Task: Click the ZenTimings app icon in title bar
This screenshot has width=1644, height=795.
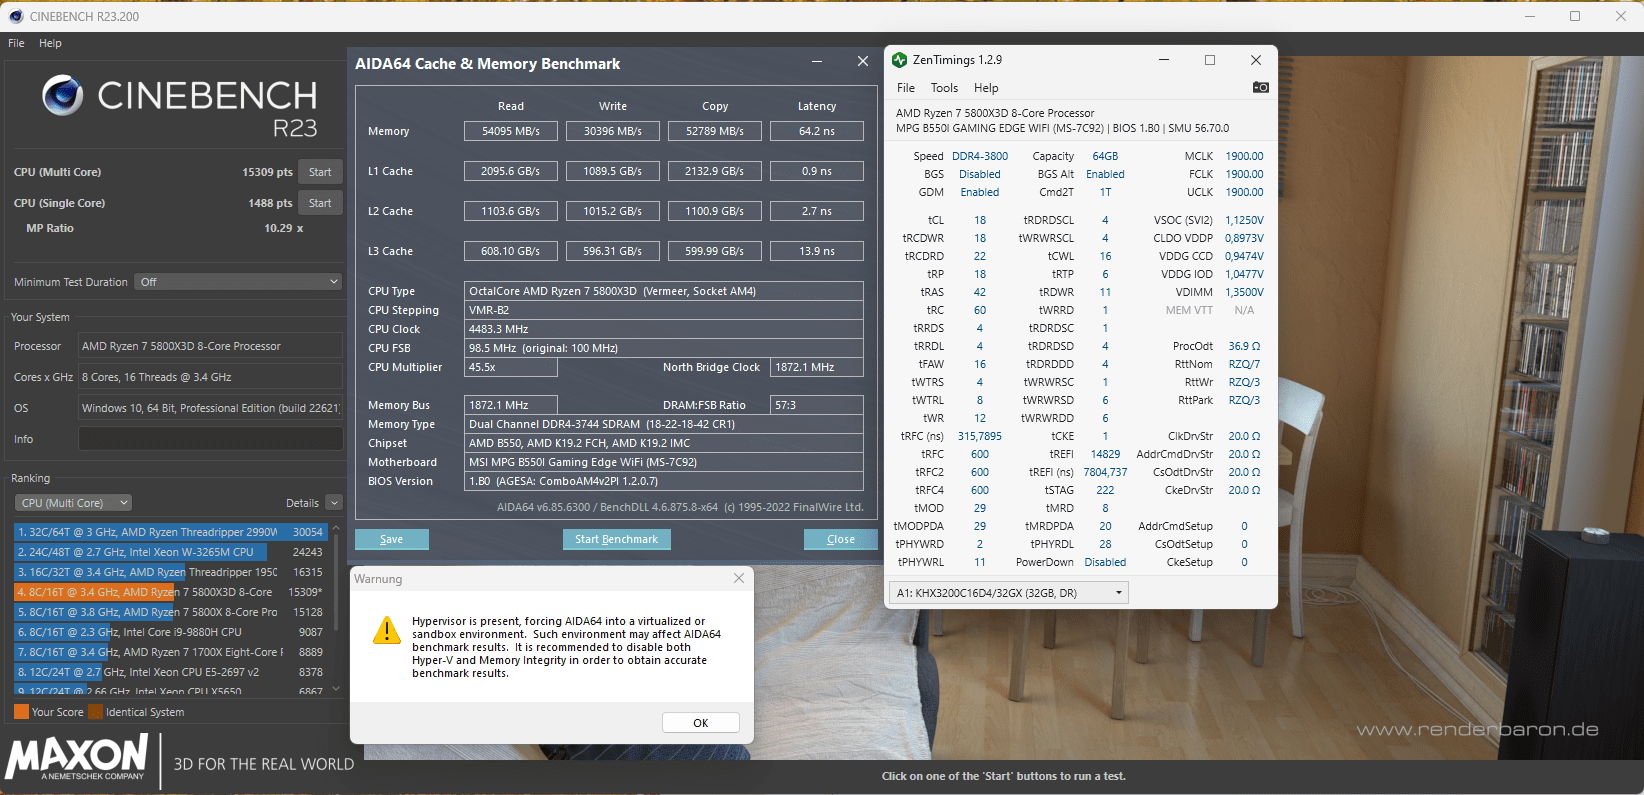Action: click(900, 60)
